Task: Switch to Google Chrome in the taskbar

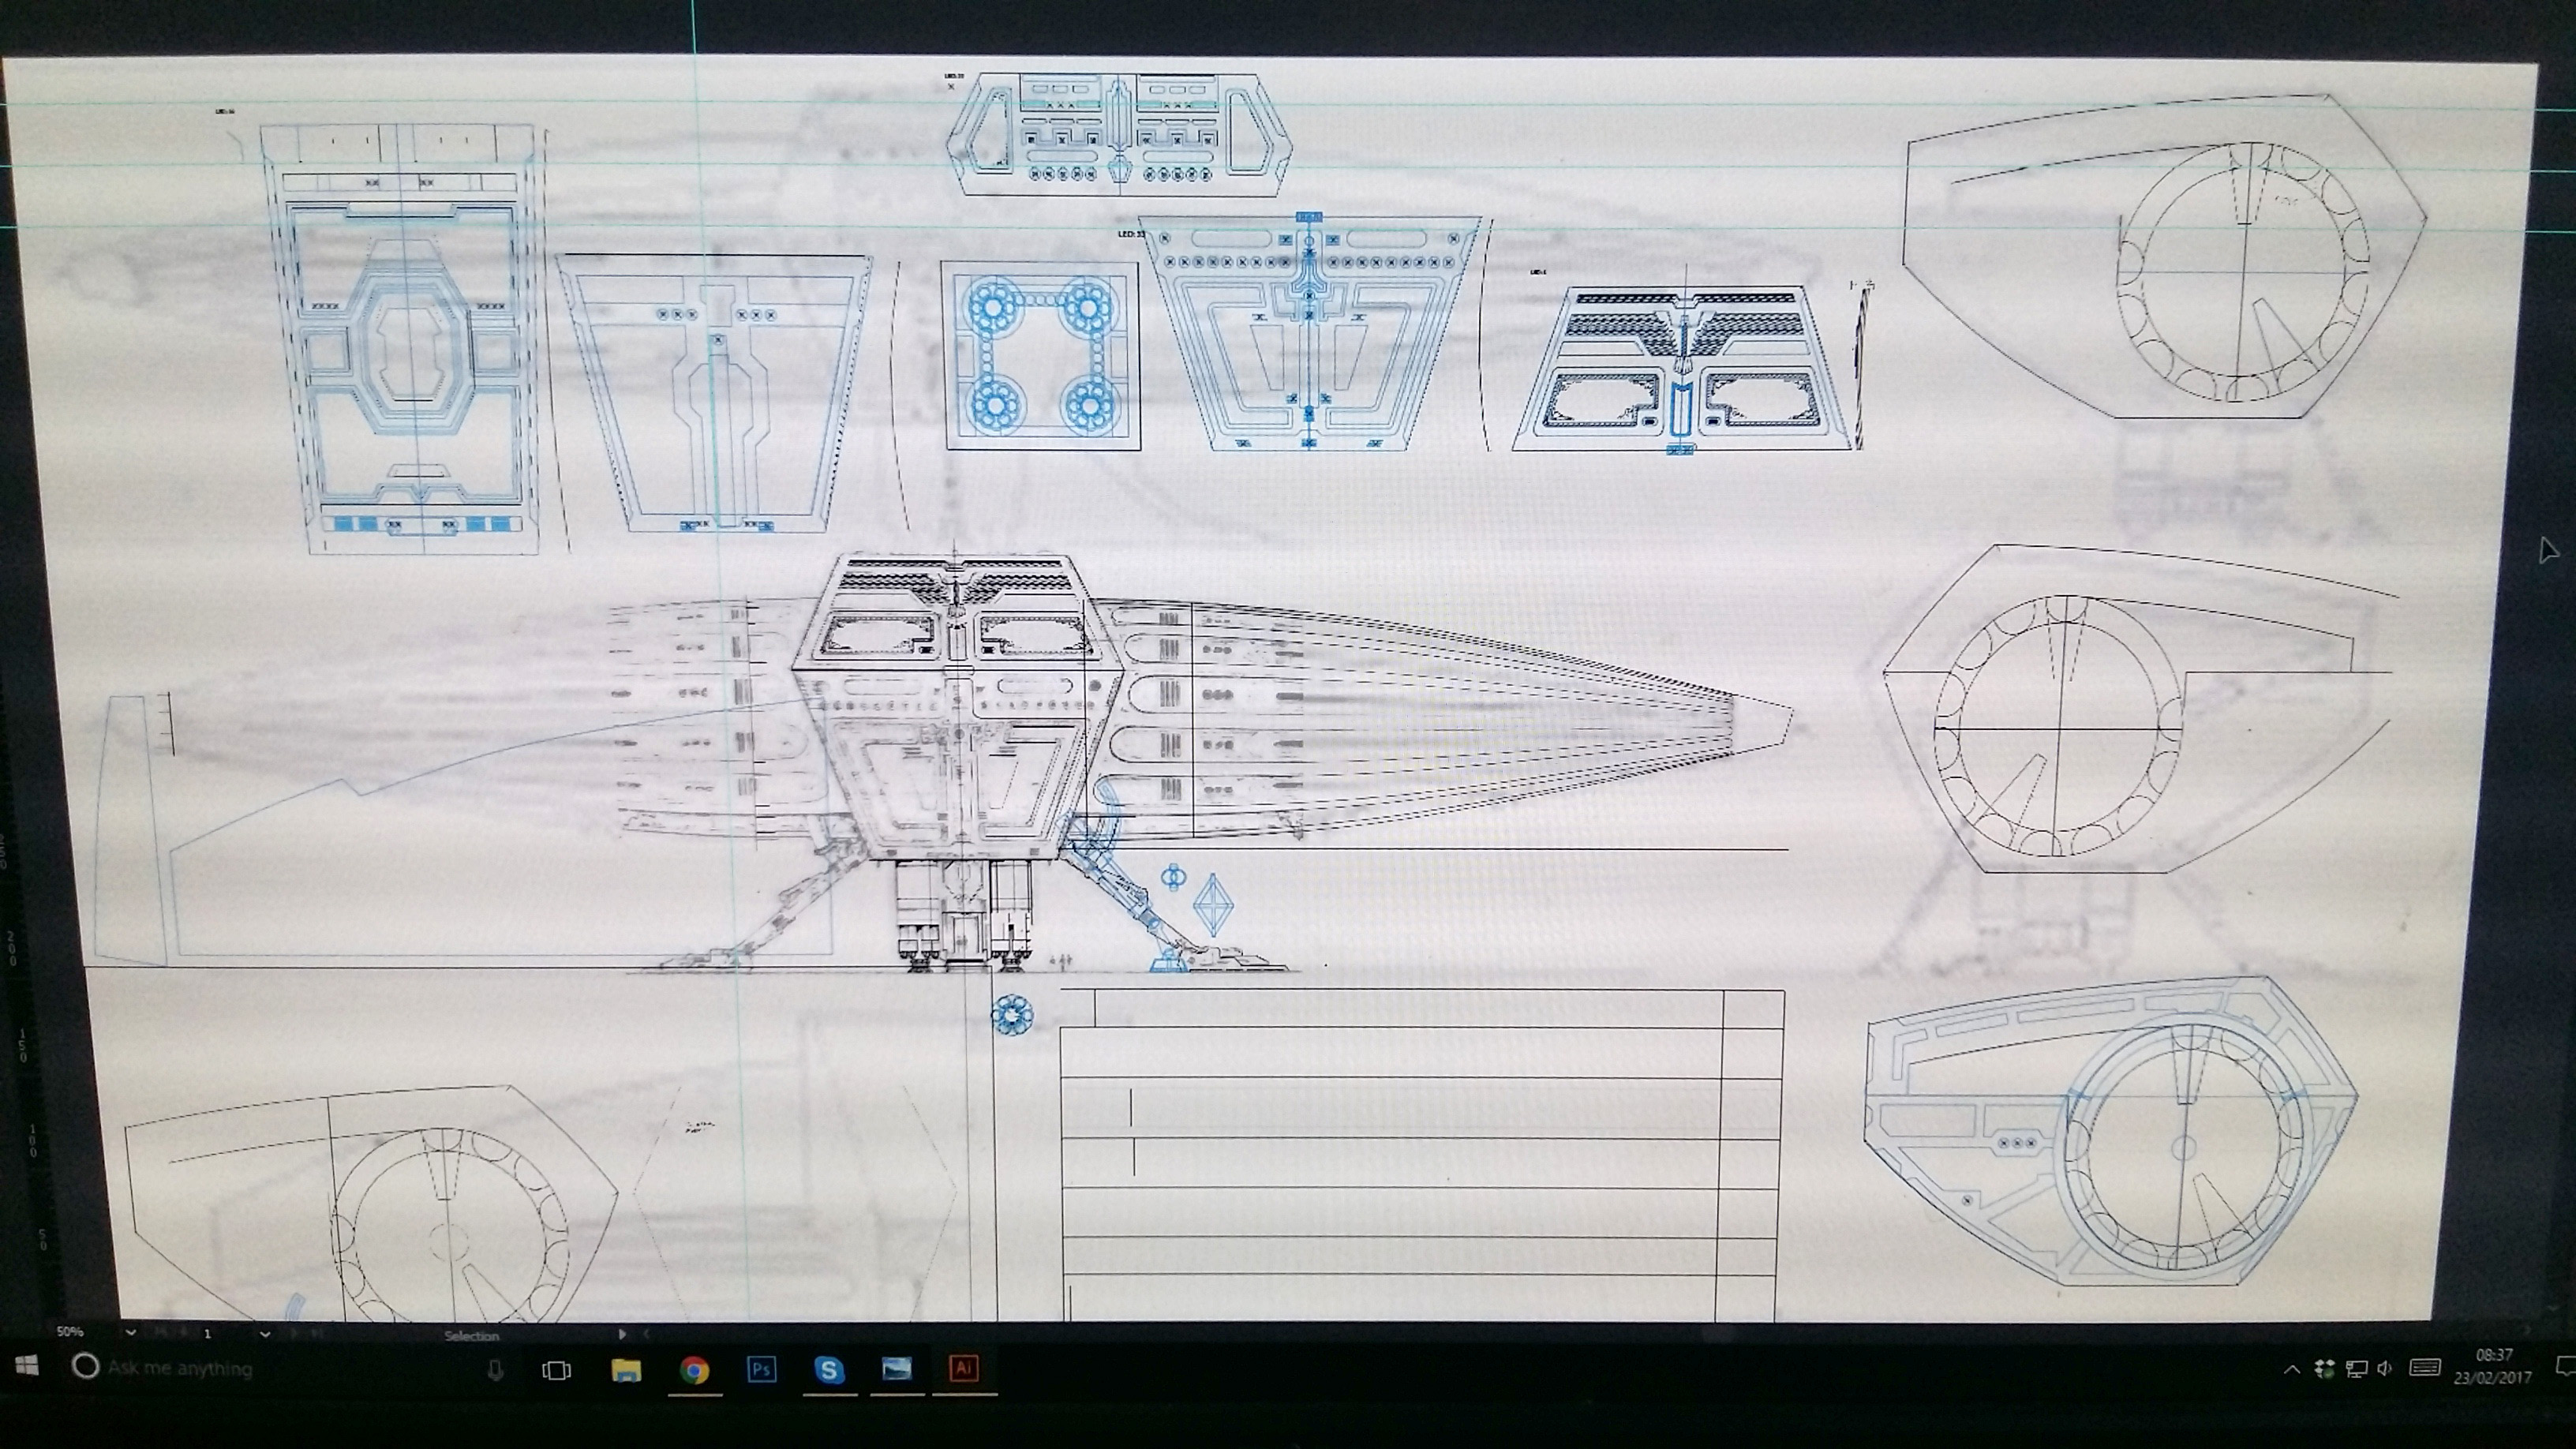Action: [x=694, y=1369]
